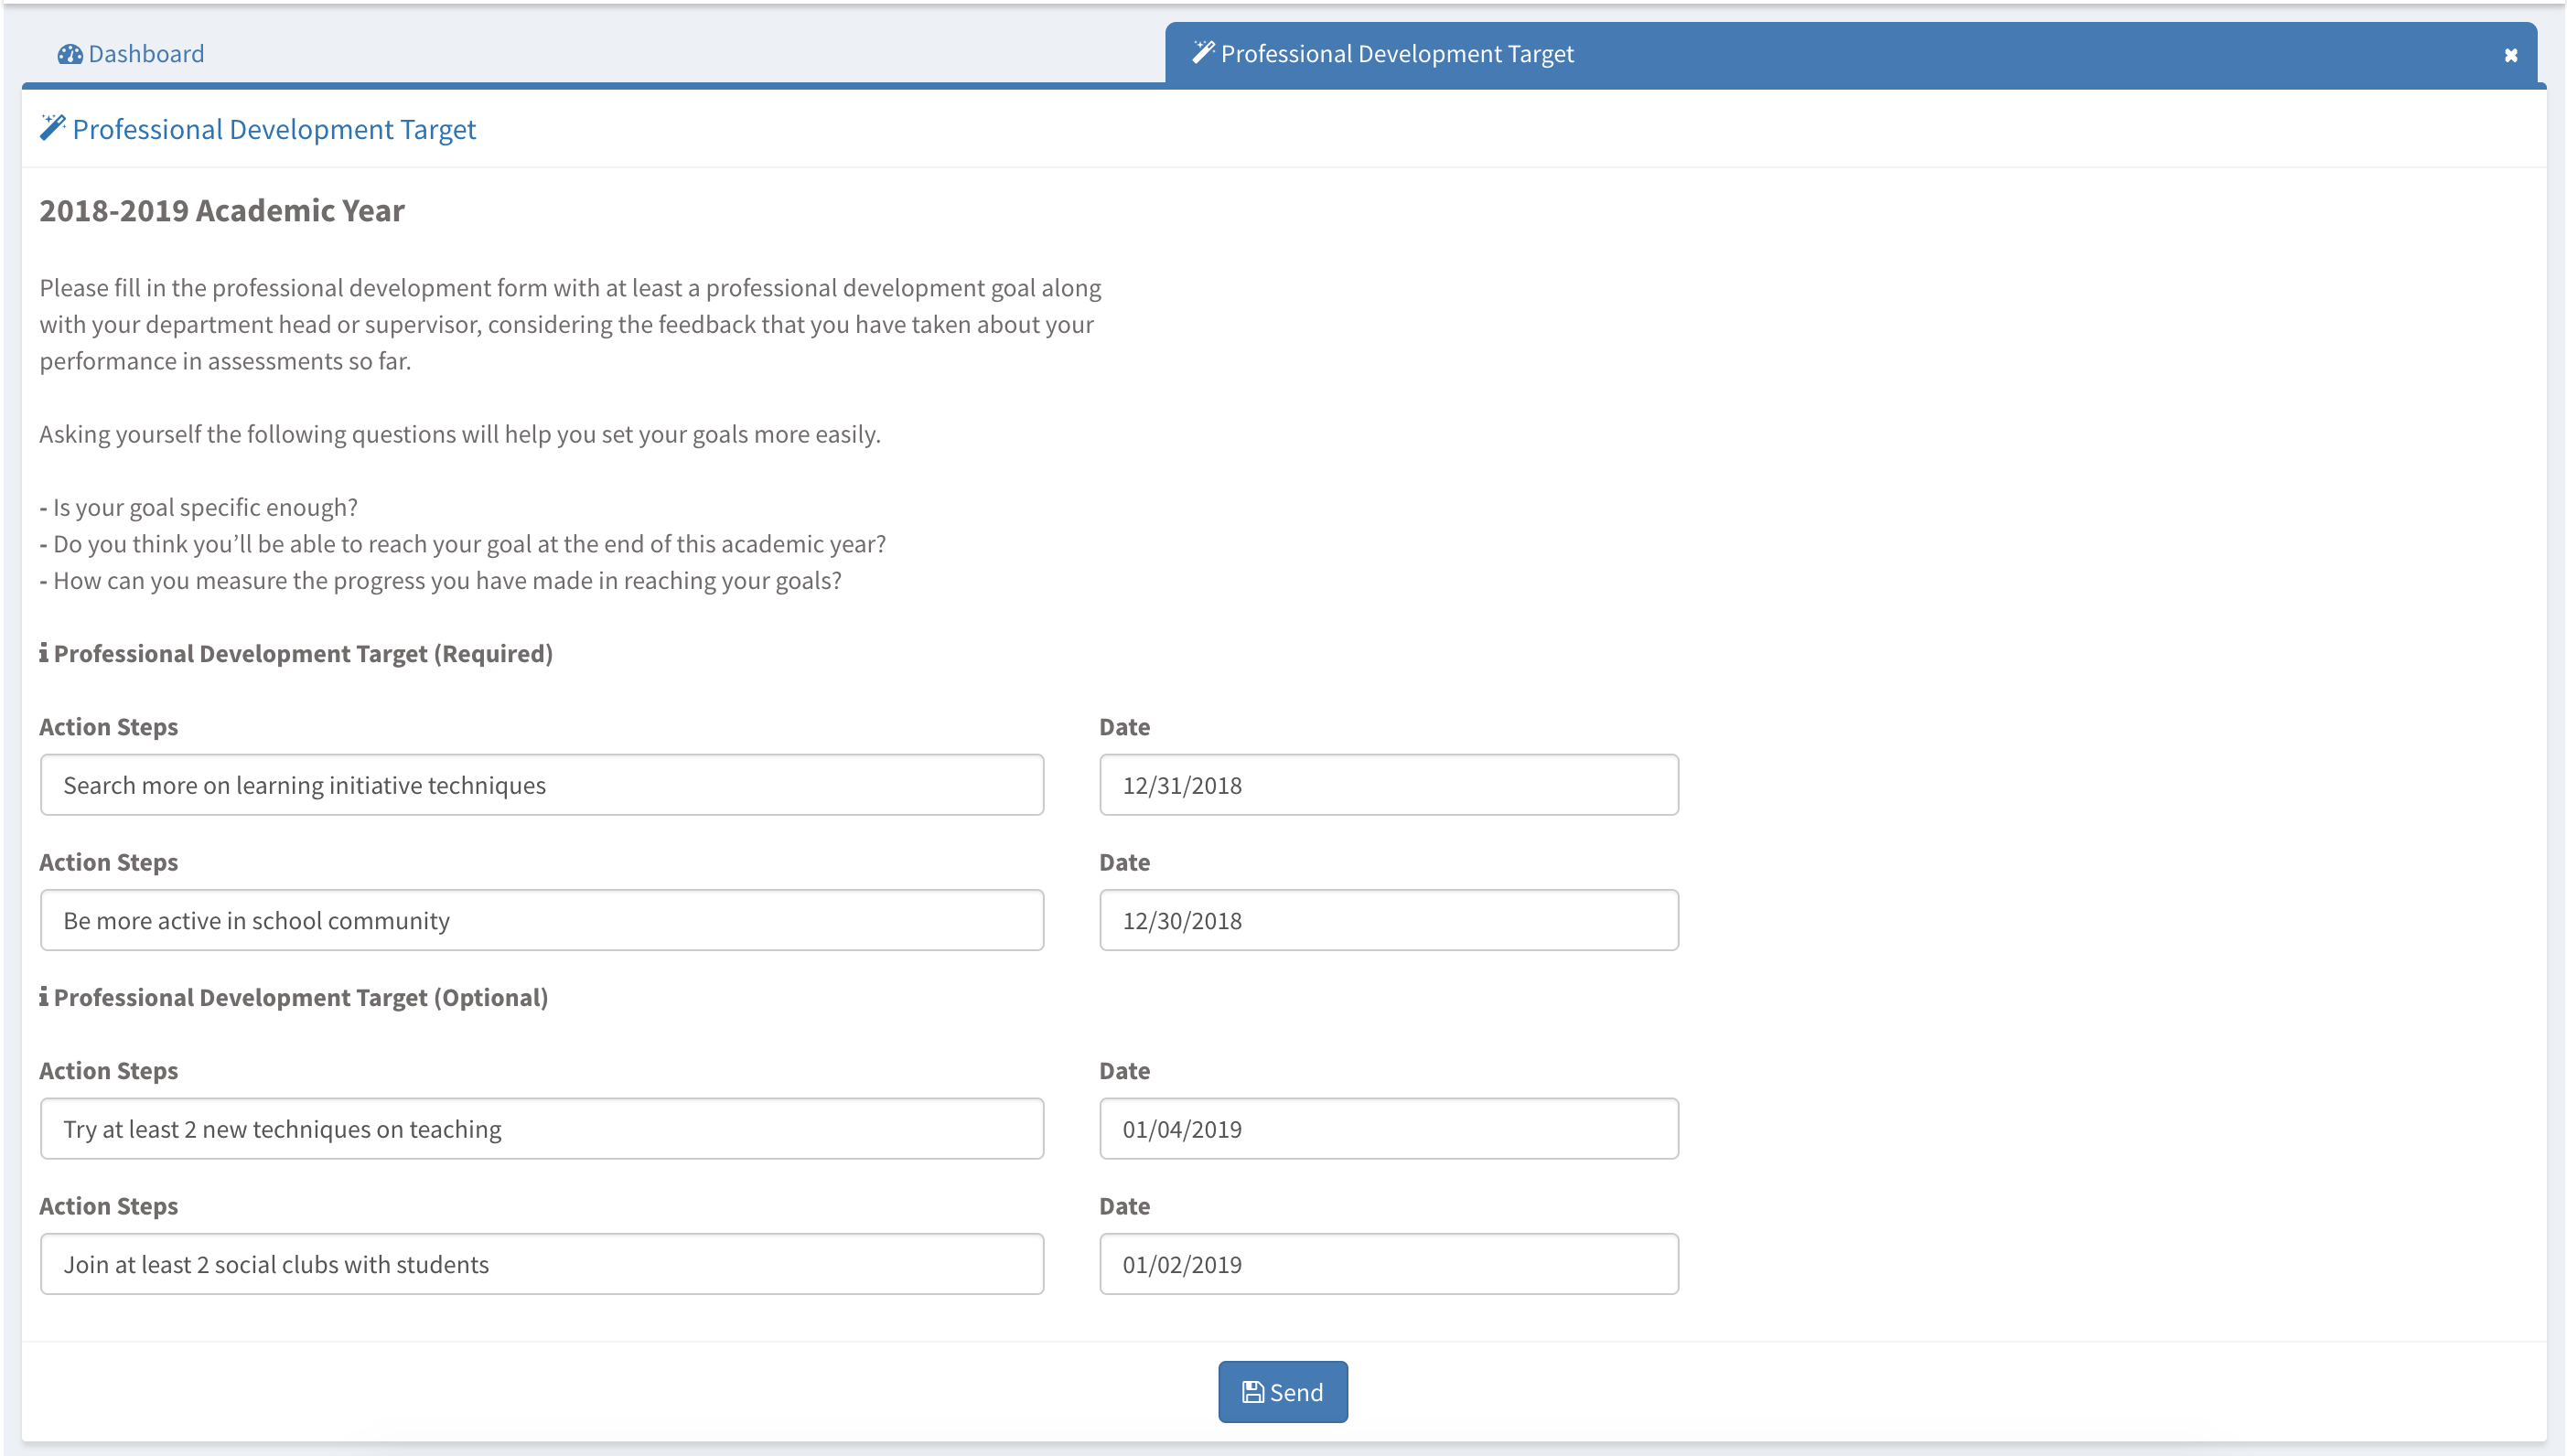Click the Professional Development Target heading link

coord(274,130)
